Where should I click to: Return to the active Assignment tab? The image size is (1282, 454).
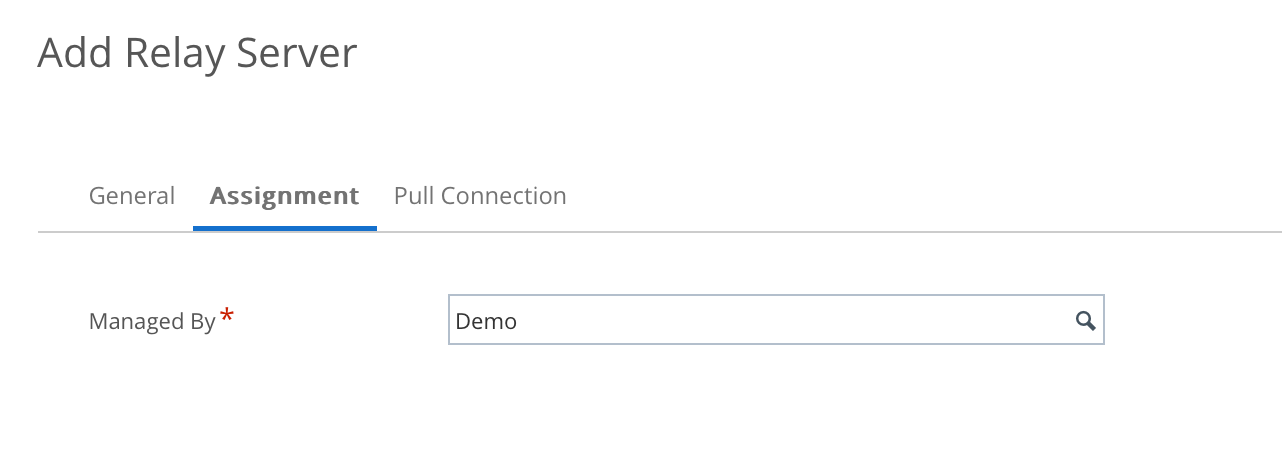click(x=284, y=196)
